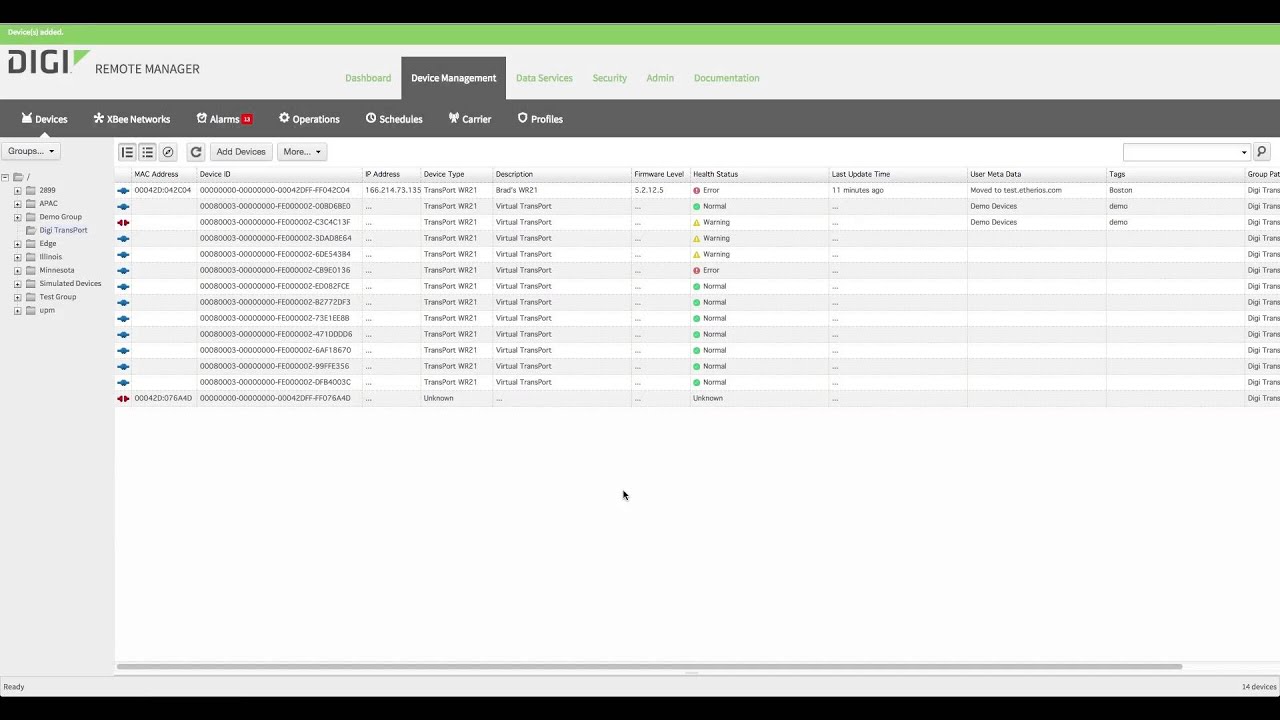This screenshot has height=720, width=1280.
Task: Expand the Minnesota group folder
Action: coord(17,270)
